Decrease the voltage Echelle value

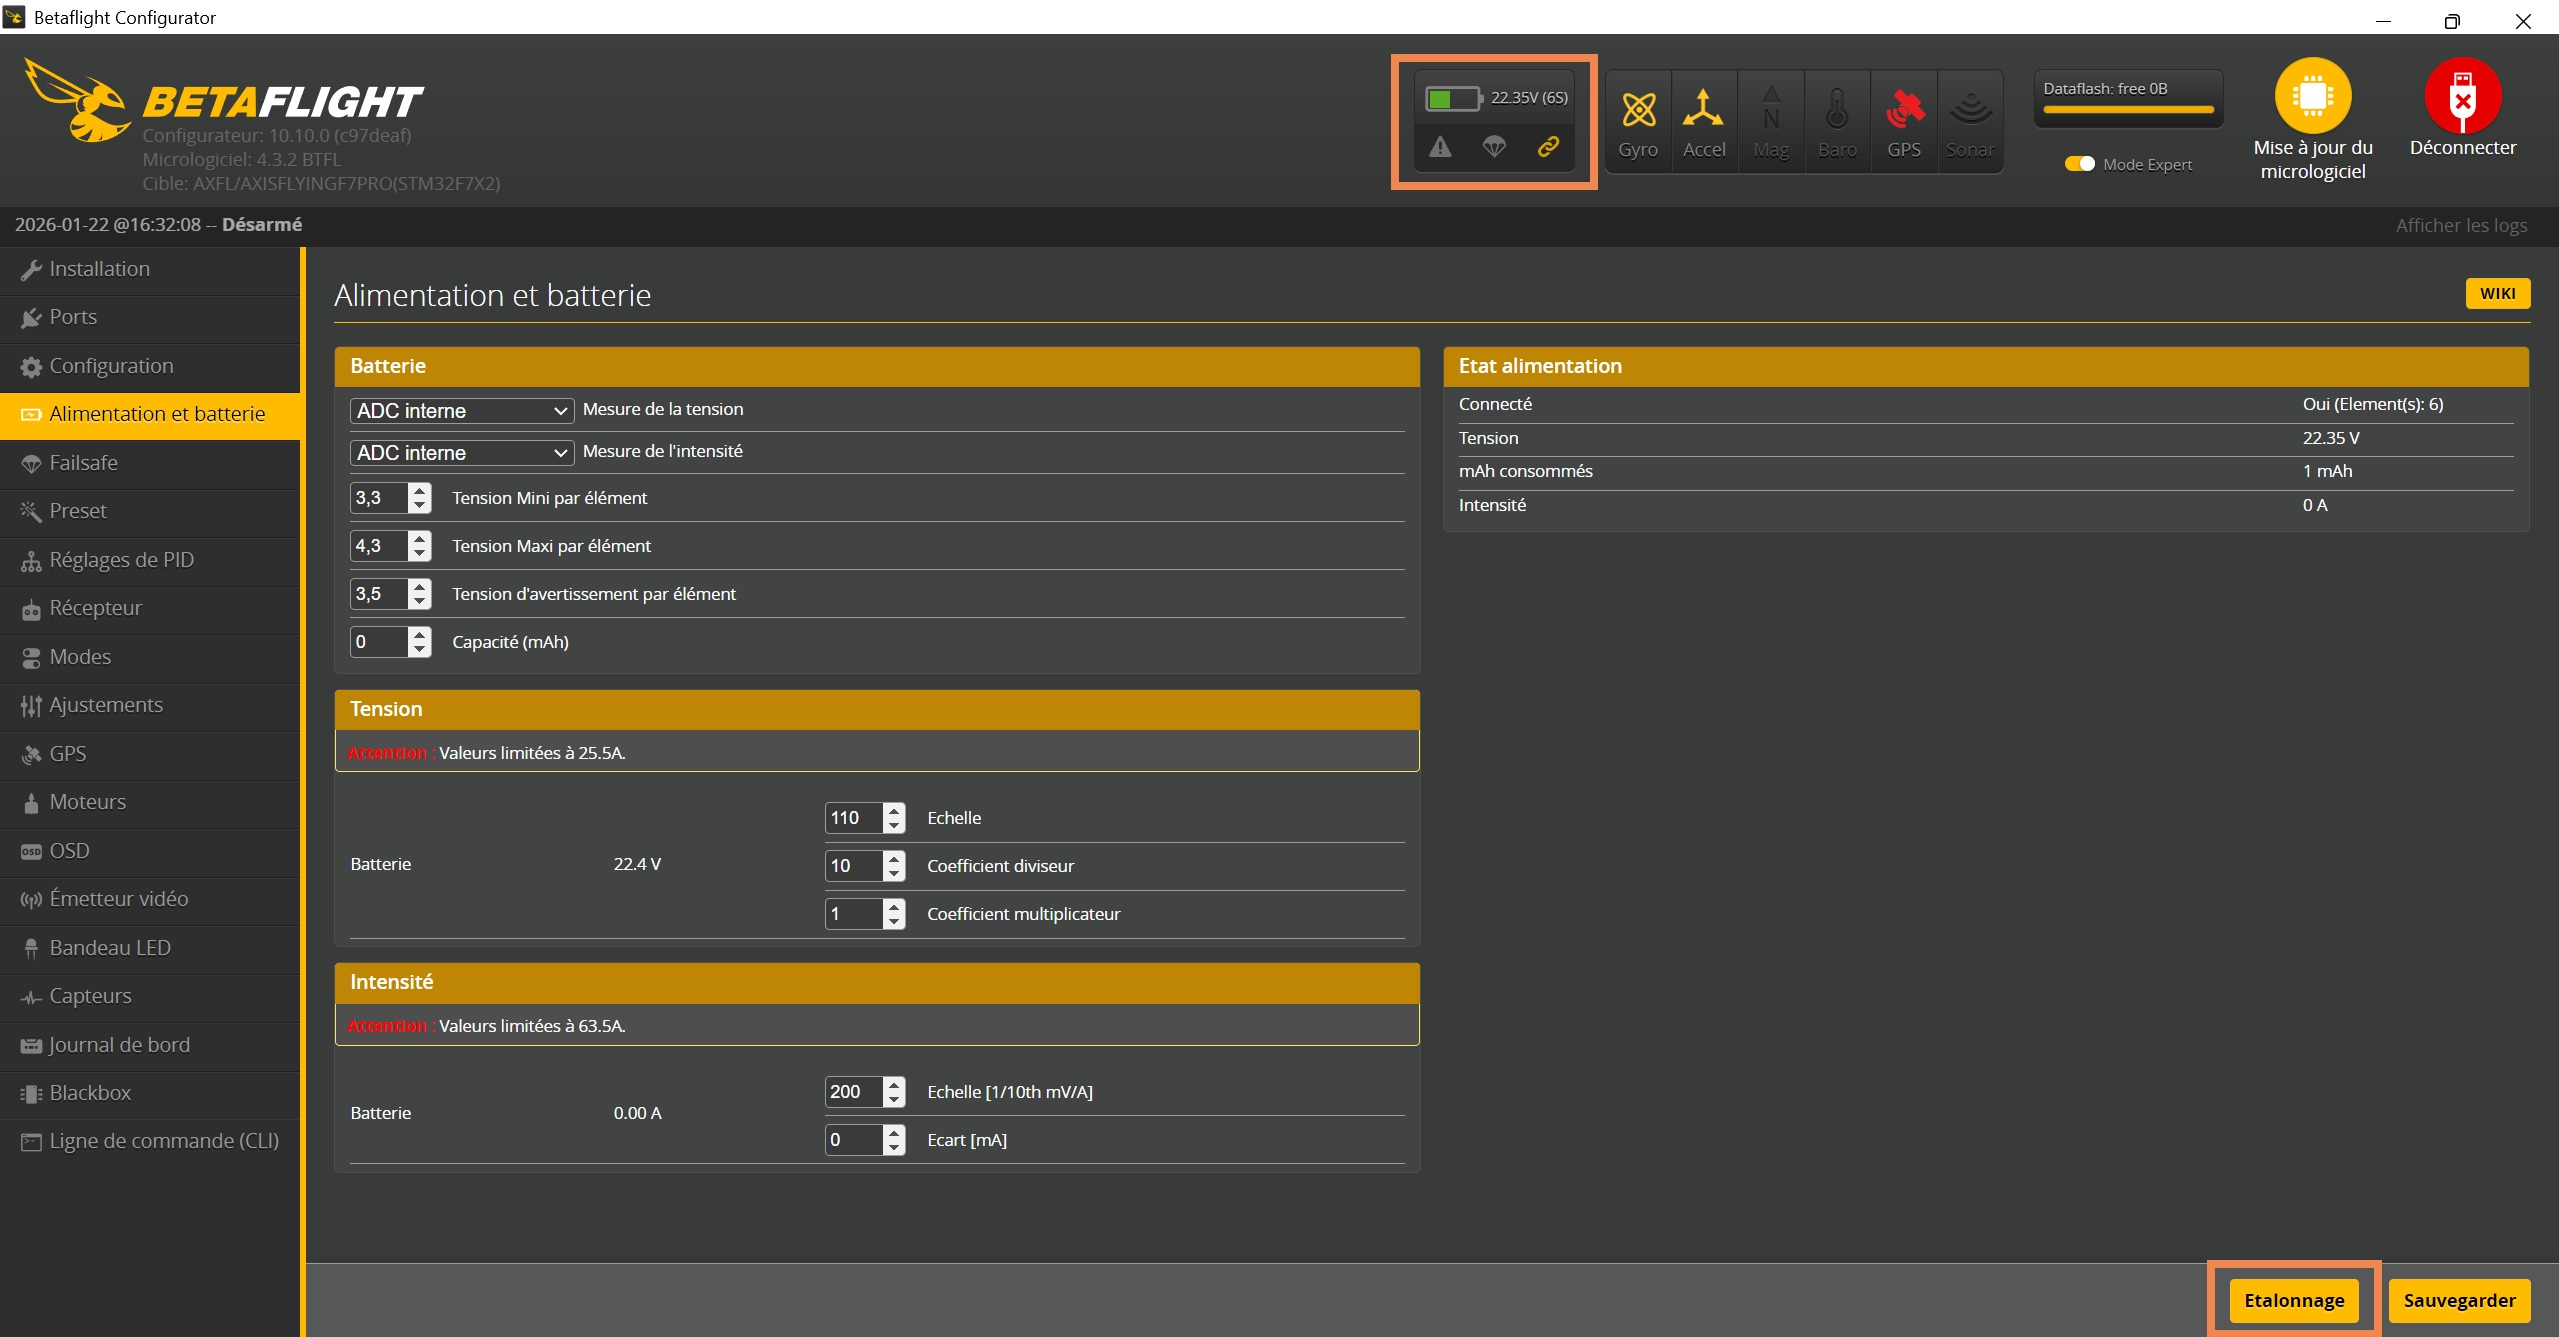[x=894, y=826]
